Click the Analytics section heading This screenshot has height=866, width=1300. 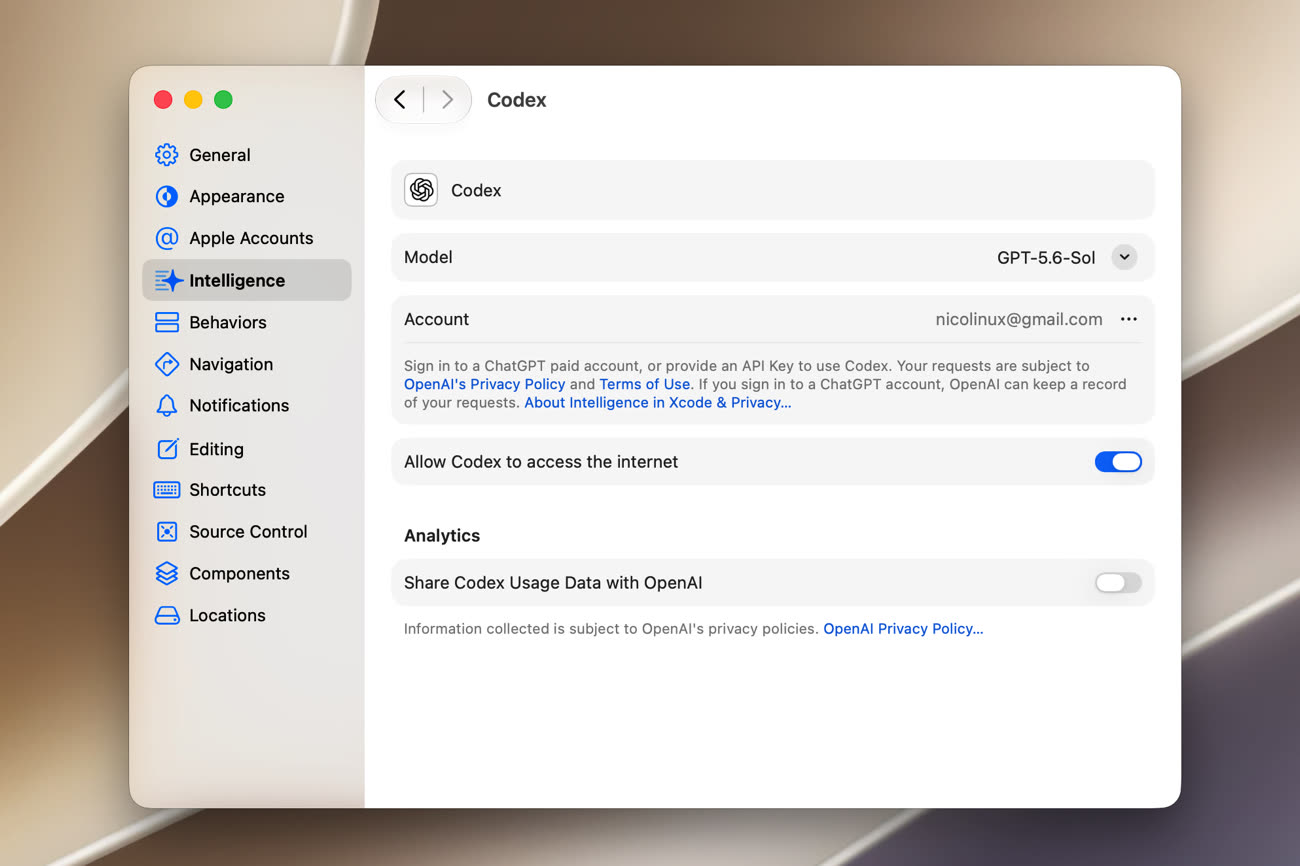442,536
